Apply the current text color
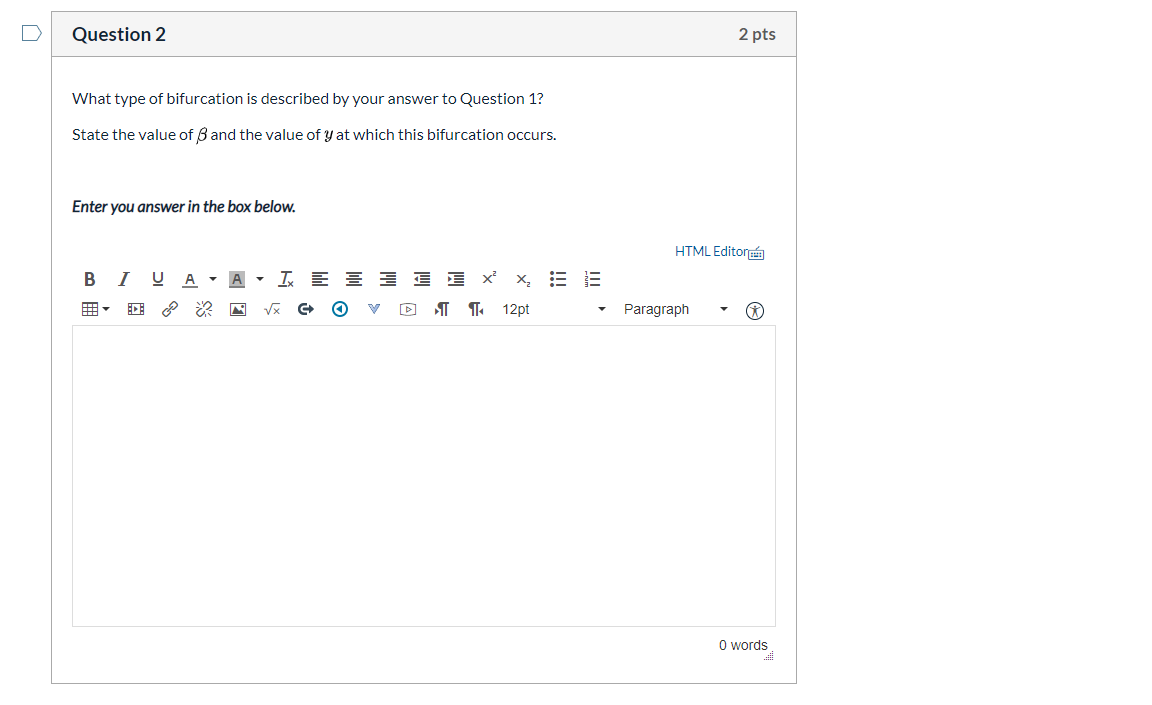 190,279
